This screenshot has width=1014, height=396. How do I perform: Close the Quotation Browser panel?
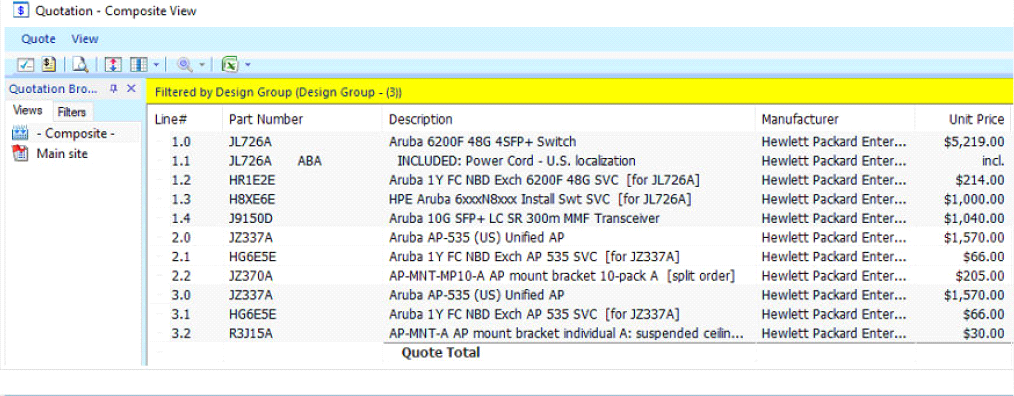[131, 89]
